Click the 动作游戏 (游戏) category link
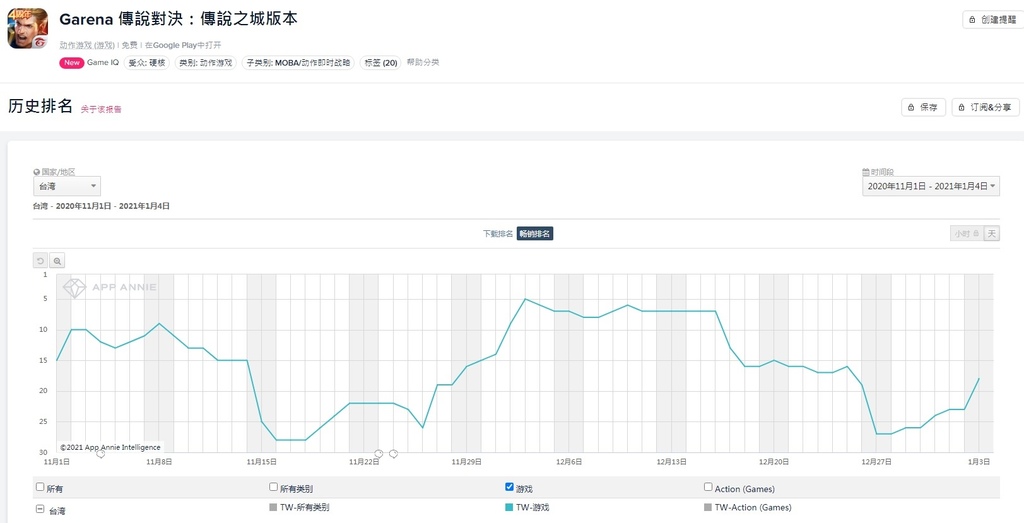Image resolution: width=1024 pixels, height=523 pixels. pyautogui.click(x=88, y=45)
